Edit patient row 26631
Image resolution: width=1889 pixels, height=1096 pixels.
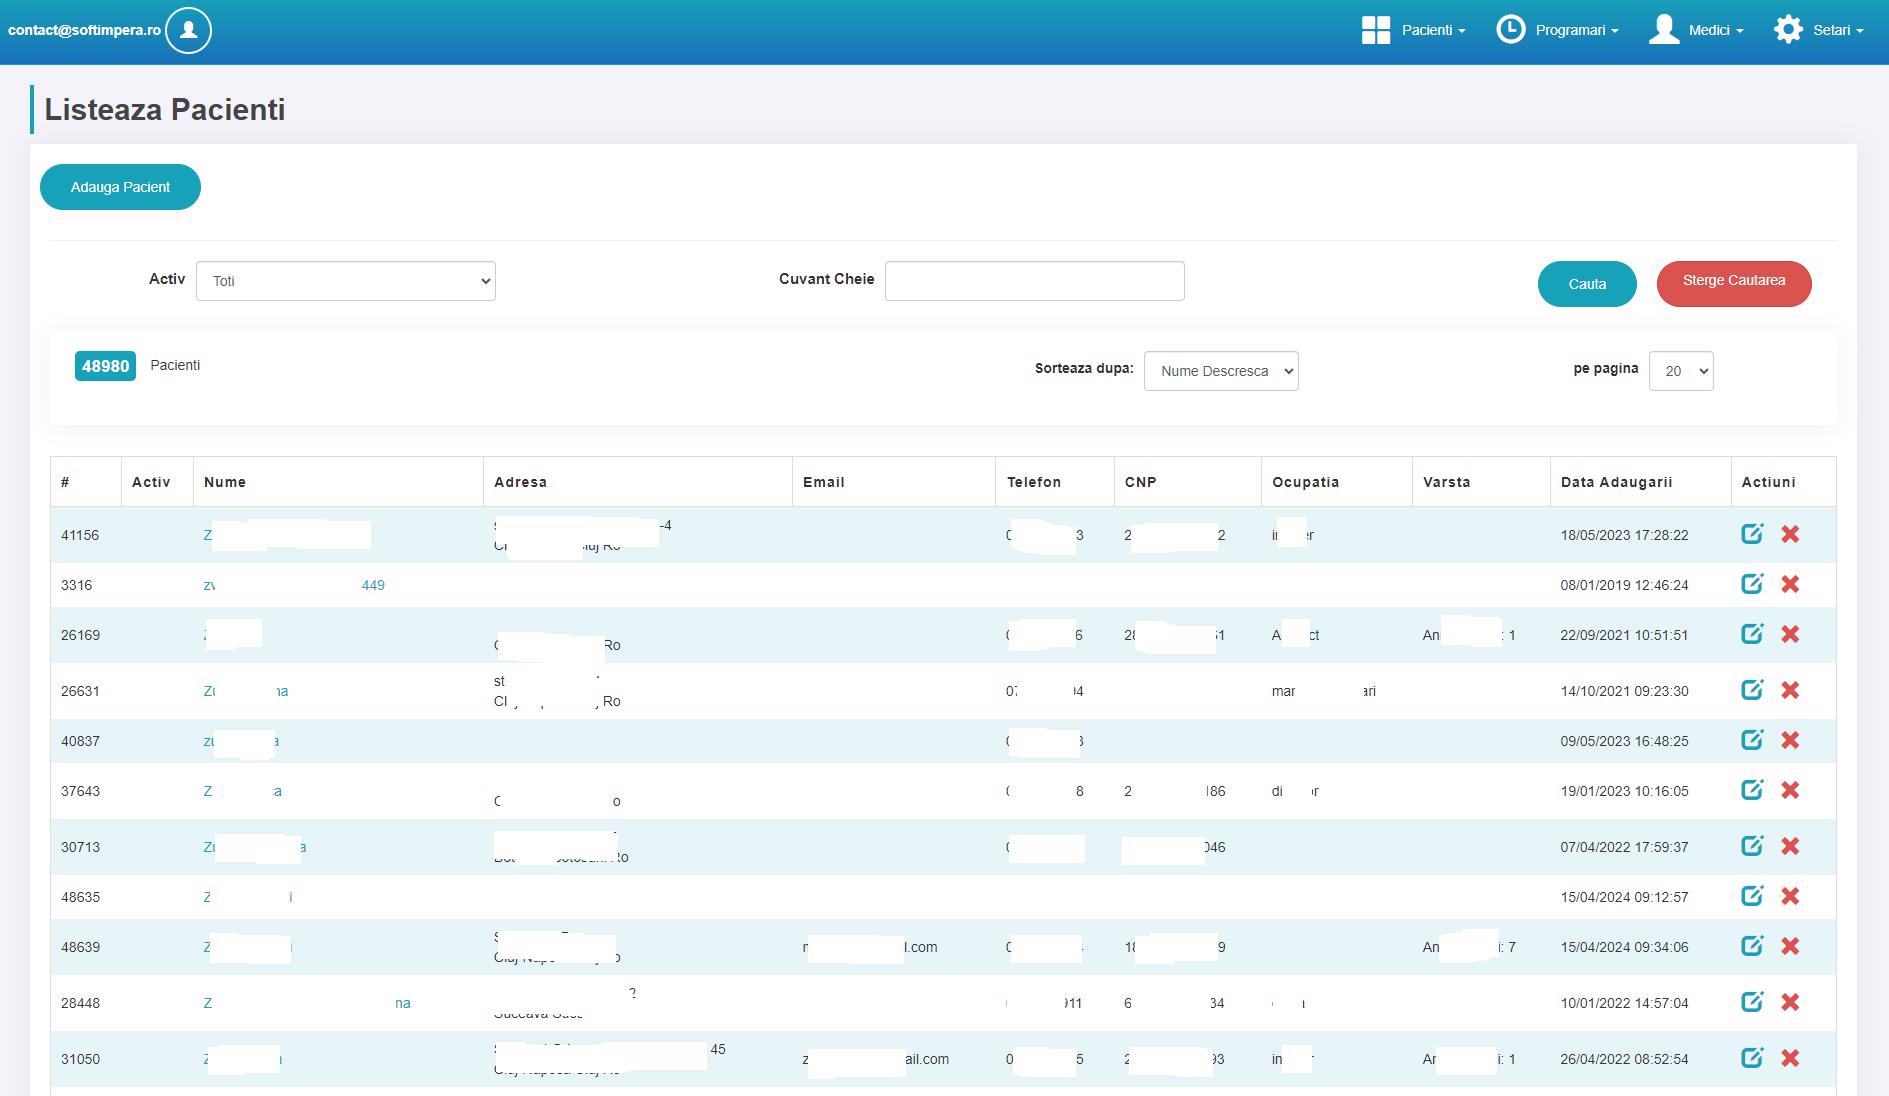click(x=1752, y=690)
